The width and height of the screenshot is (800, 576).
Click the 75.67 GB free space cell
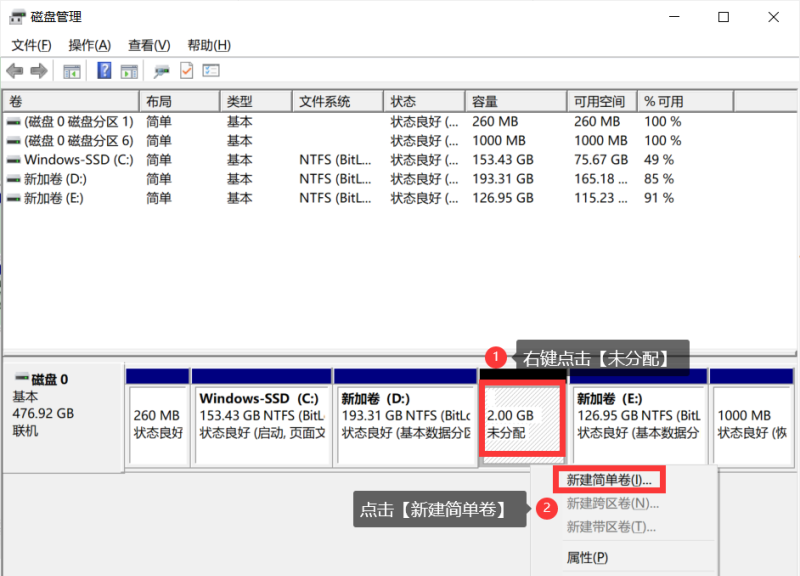coord(601,160)
